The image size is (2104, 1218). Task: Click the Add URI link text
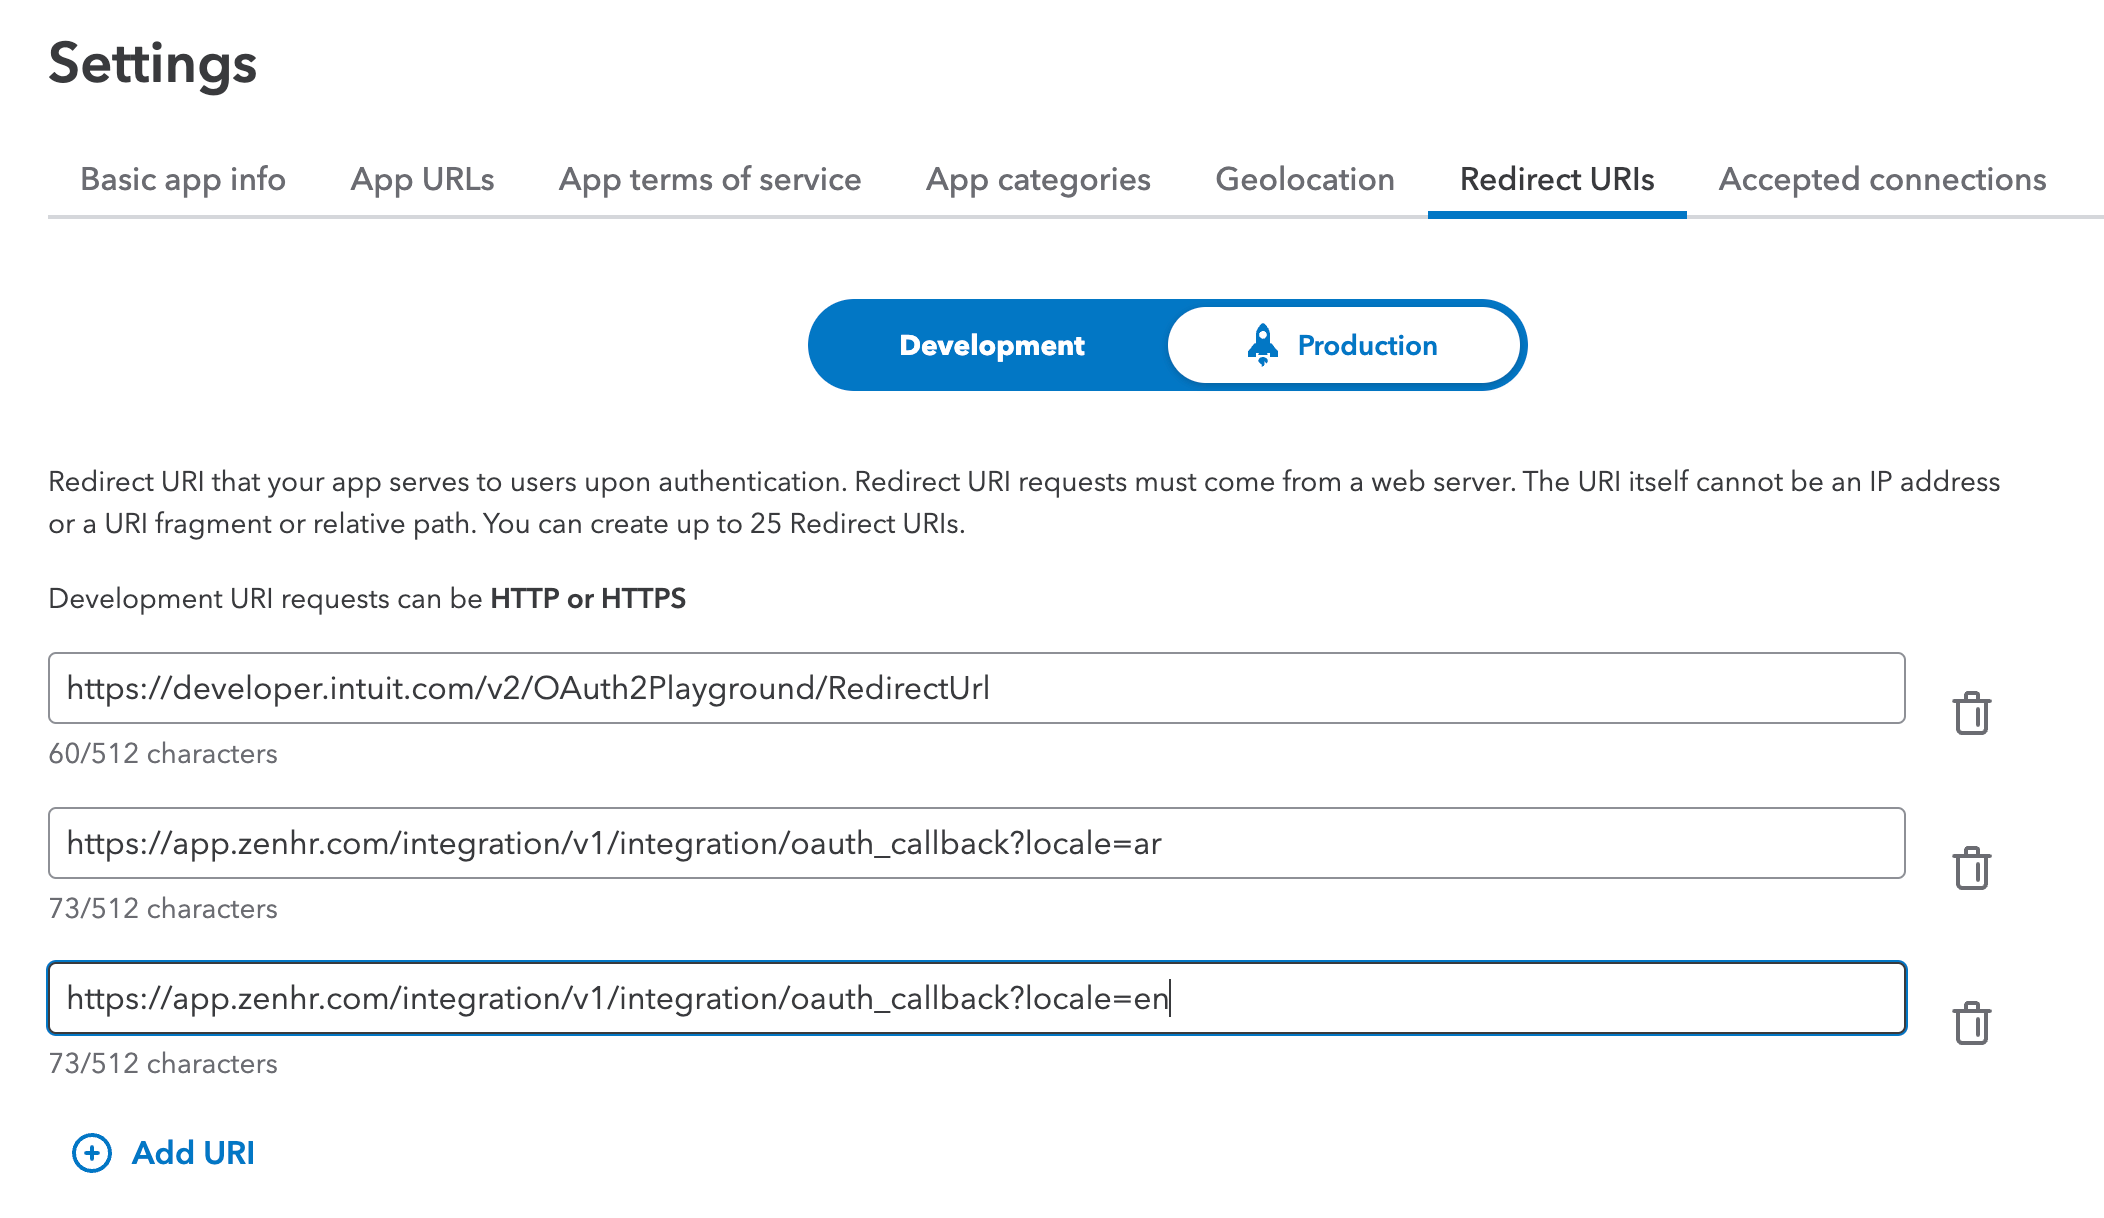pos(194,1153)
